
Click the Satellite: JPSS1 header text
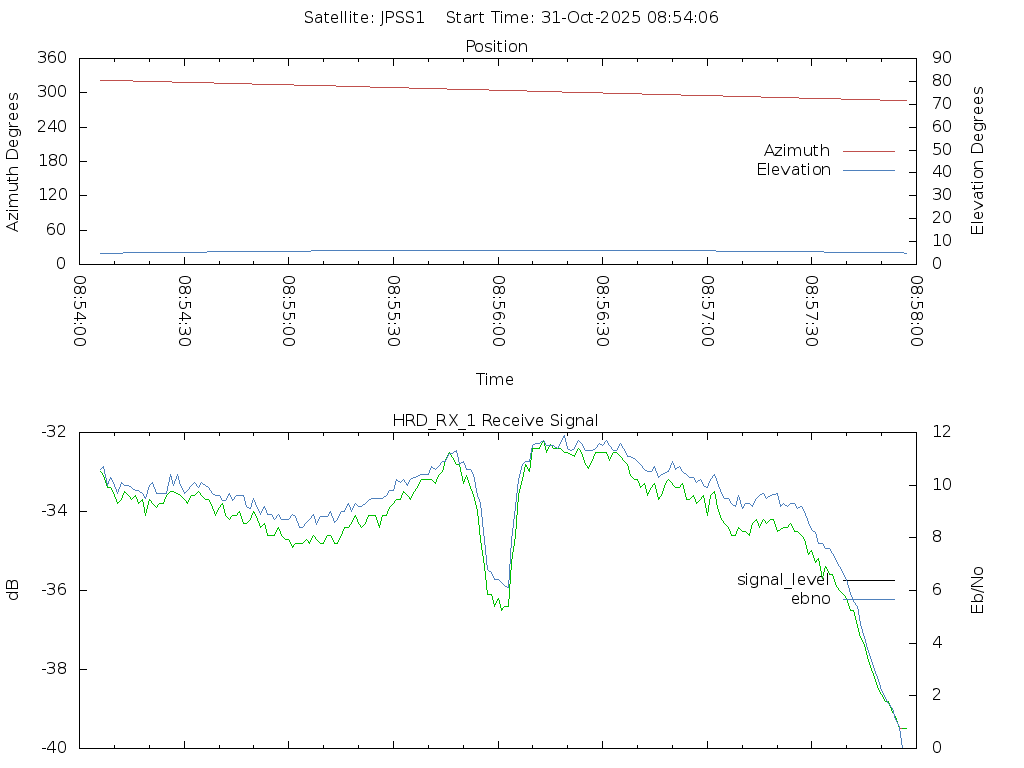(370, 17)
